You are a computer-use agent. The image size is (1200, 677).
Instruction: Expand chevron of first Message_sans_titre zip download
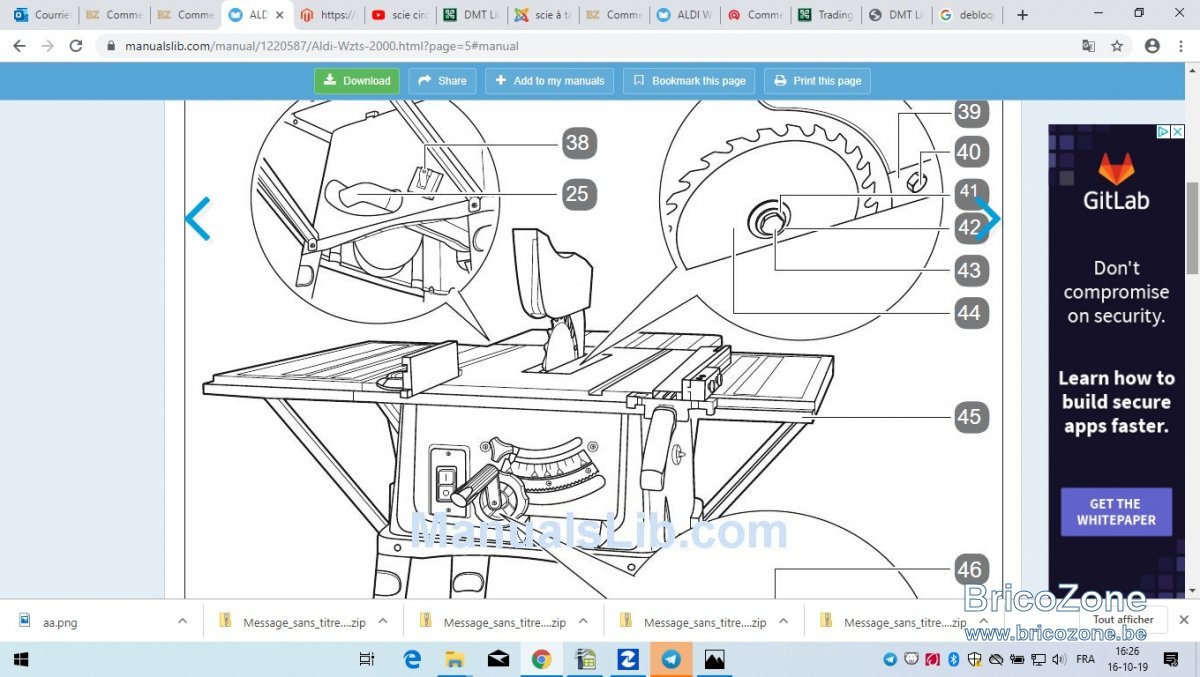[x=383, y=621]
